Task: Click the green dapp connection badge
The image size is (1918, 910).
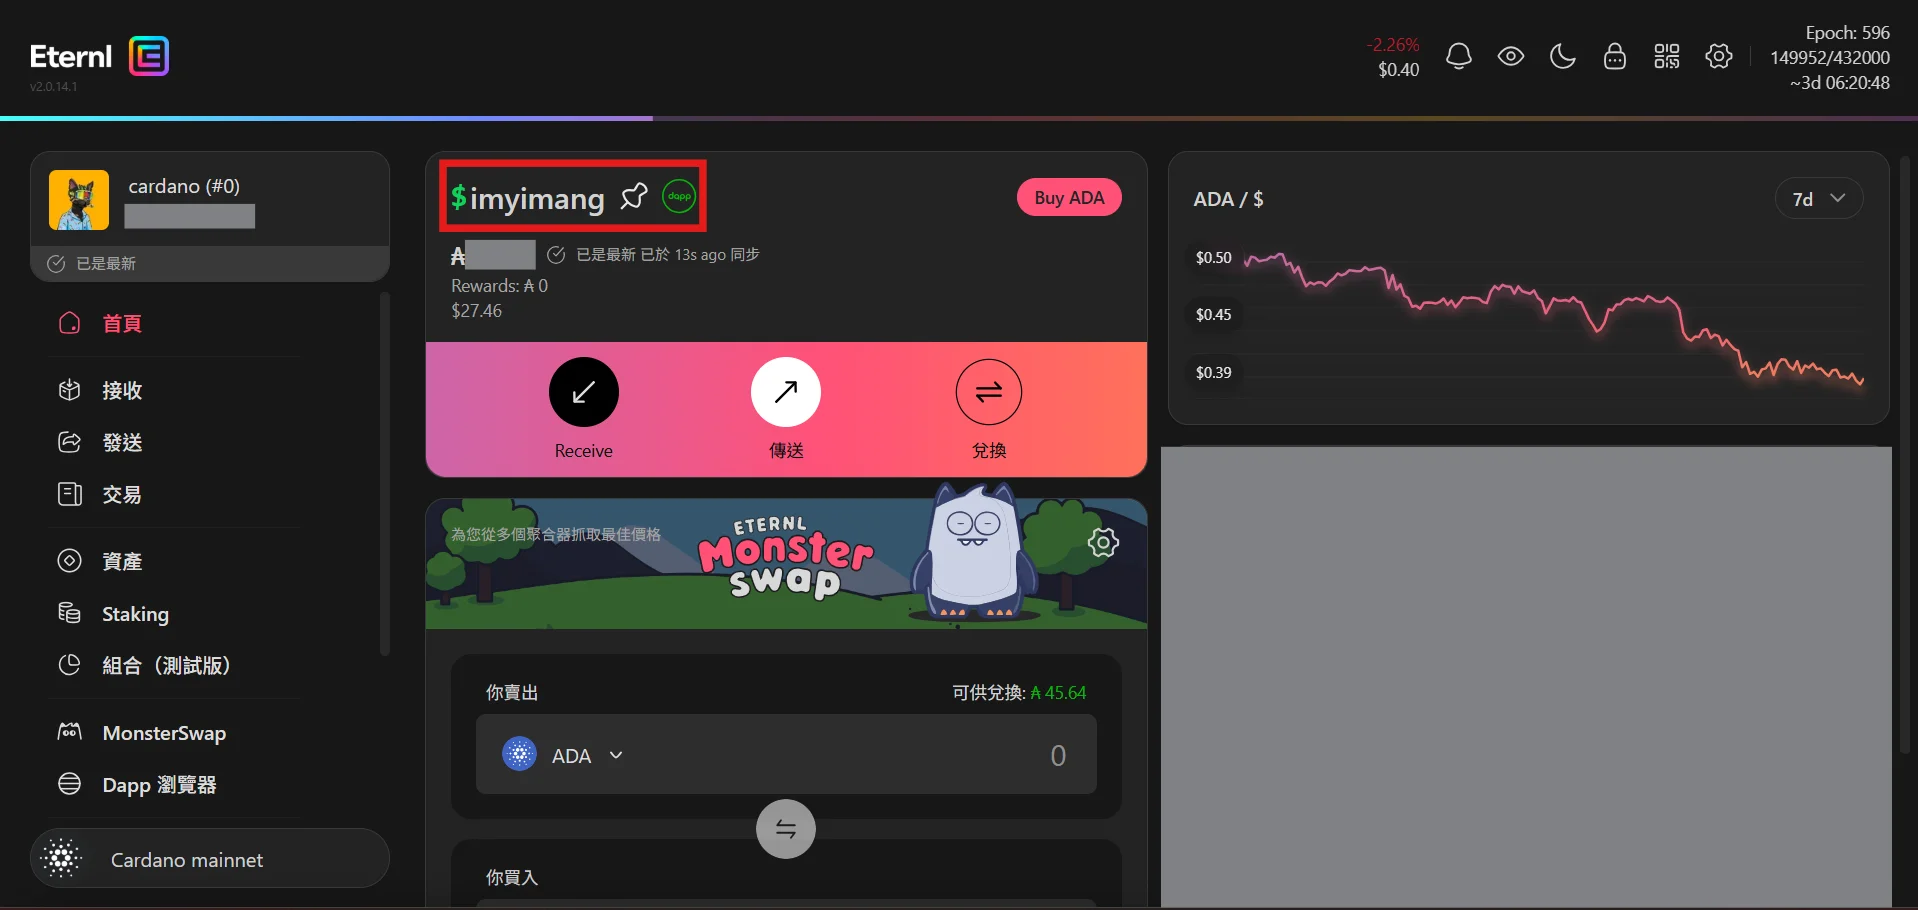Action: click(x=680, y=197)
